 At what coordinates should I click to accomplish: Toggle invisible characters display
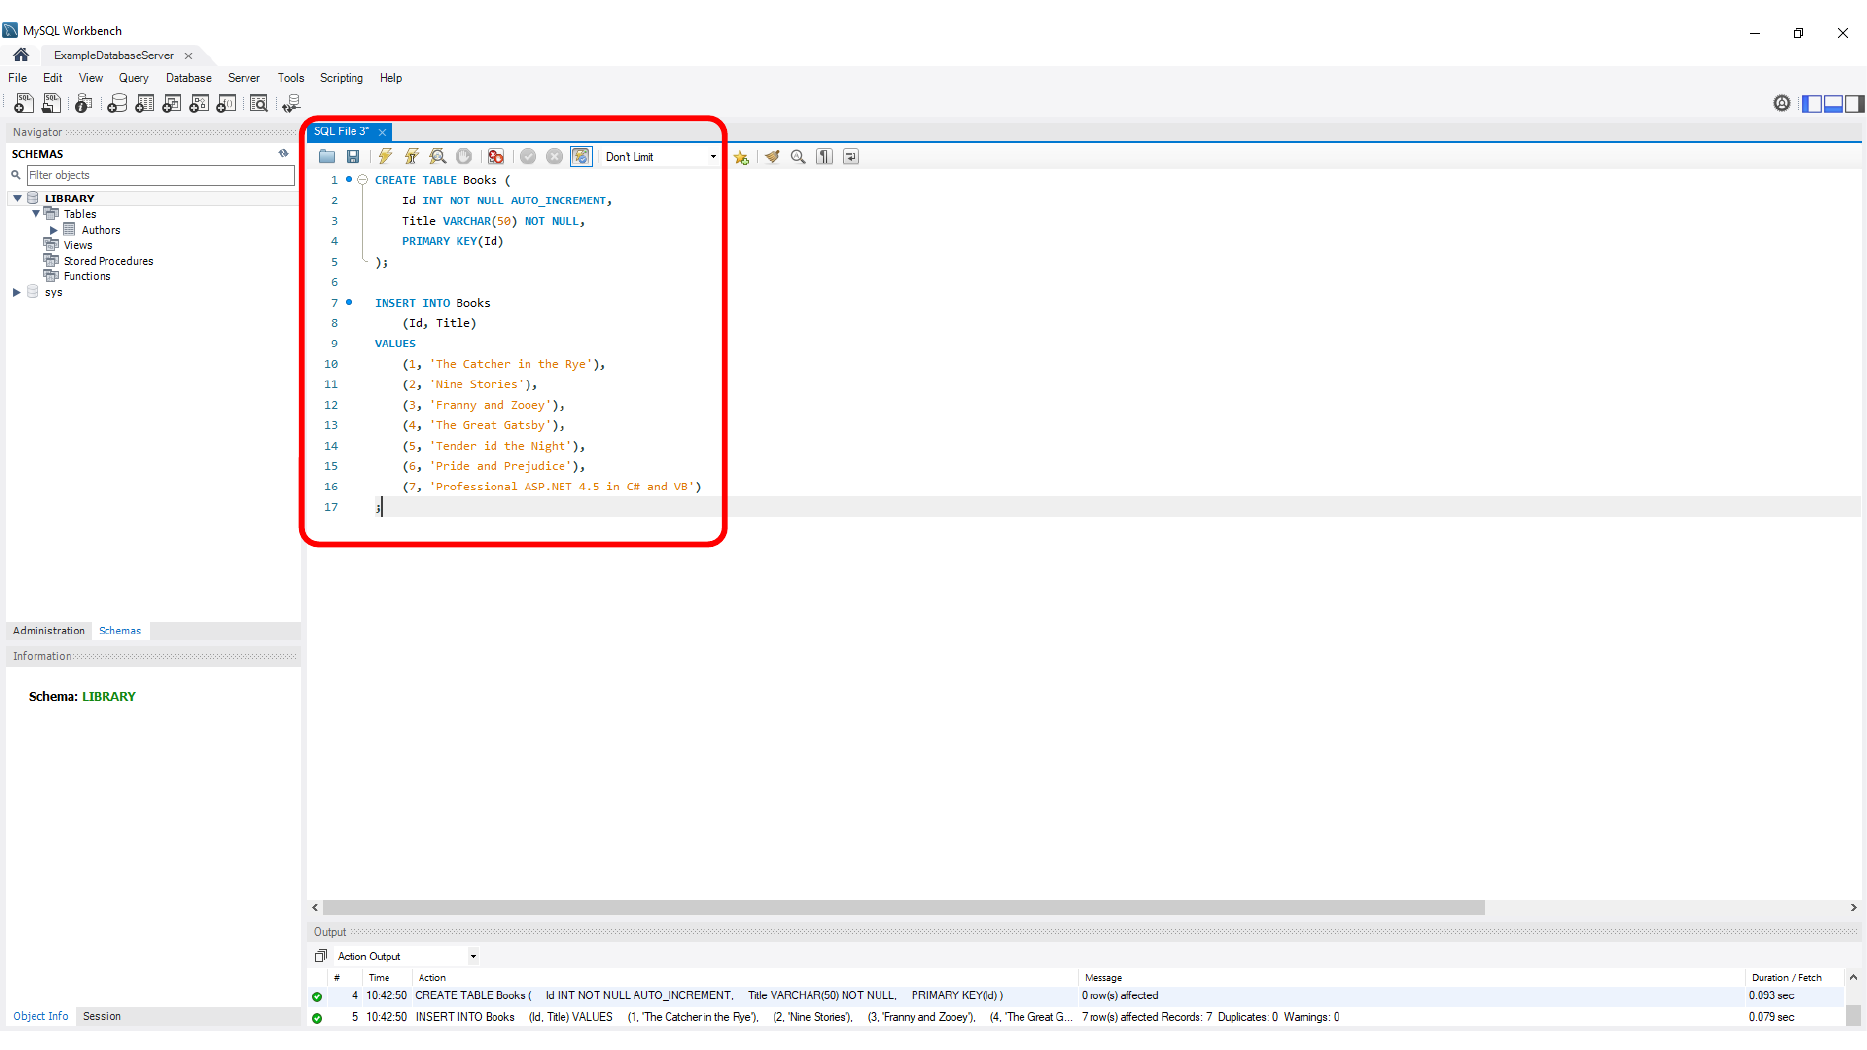pos(824,157)
